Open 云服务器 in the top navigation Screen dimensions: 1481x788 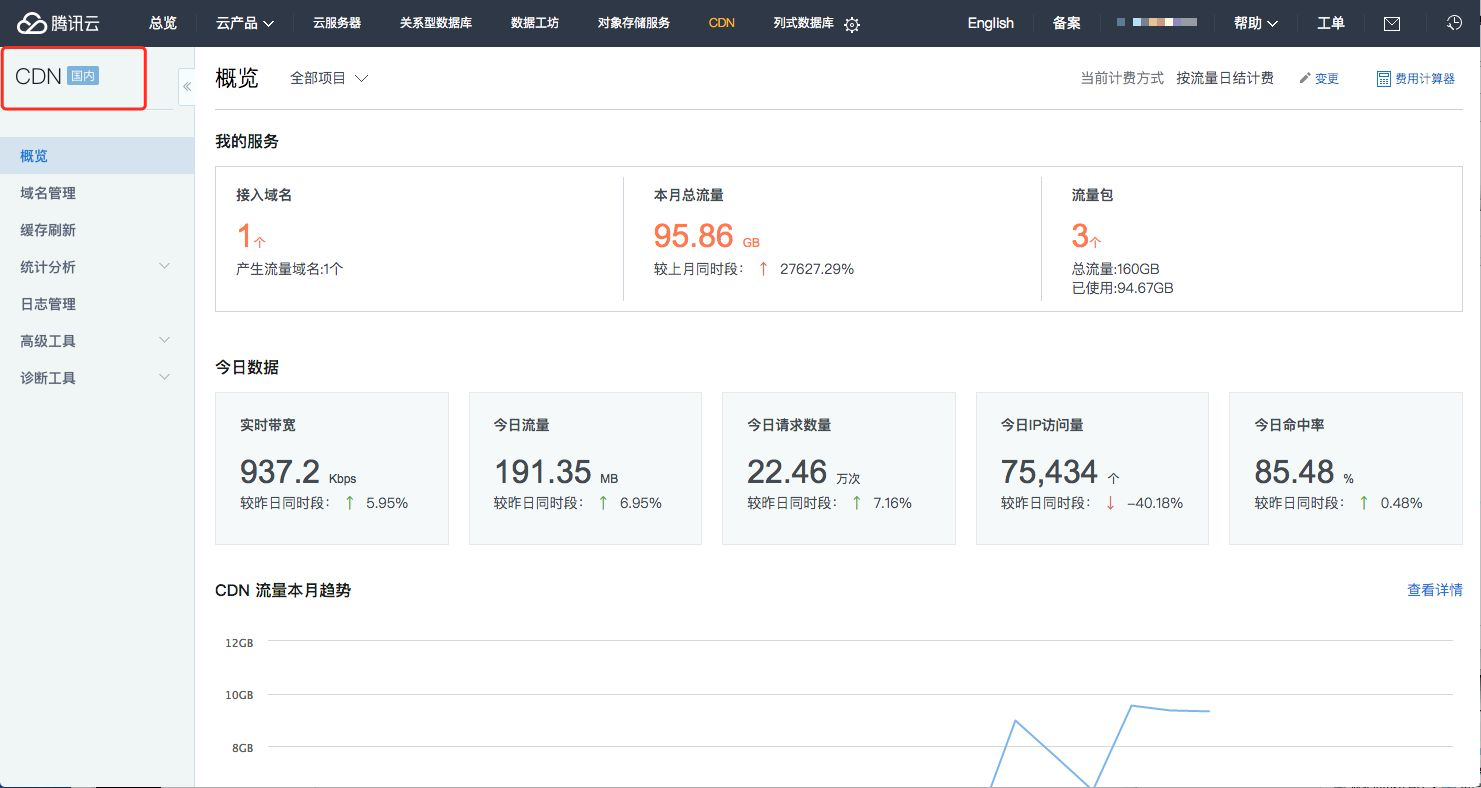pyautogui.click(x=337, y=23)
